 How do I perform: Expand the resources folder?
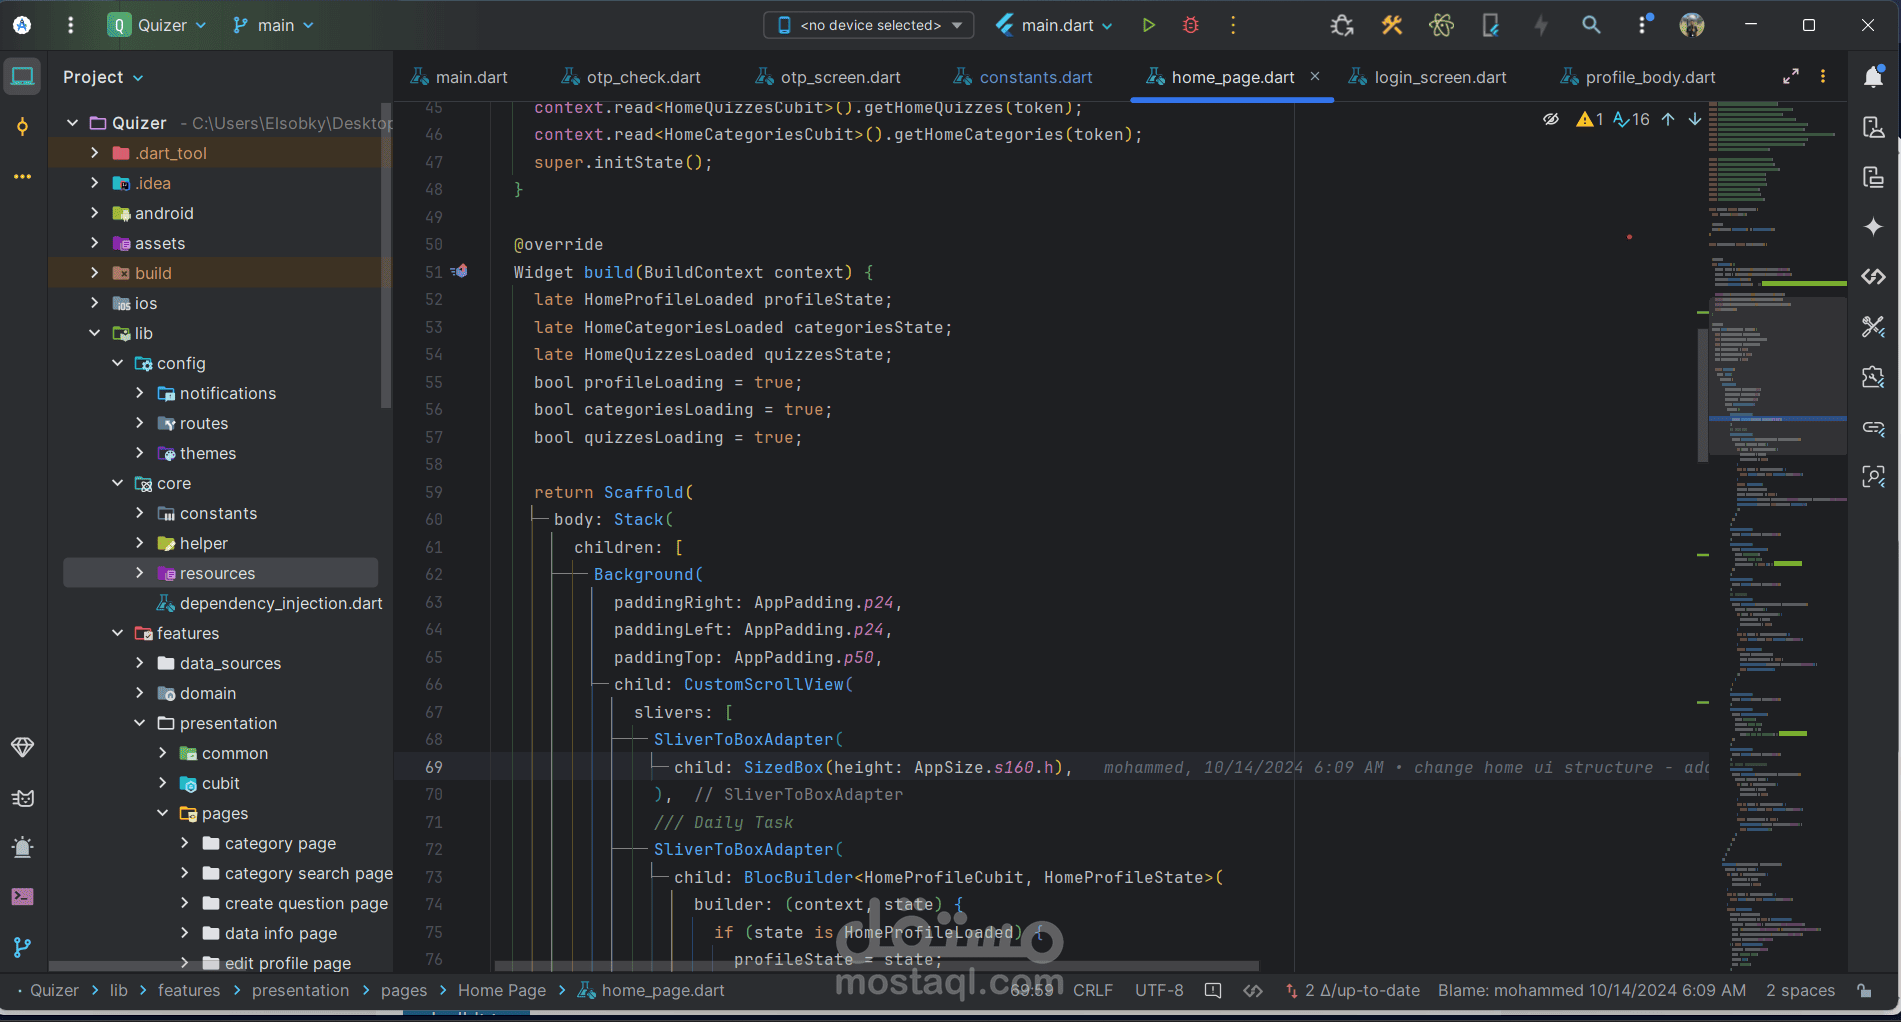pos(140,573)
